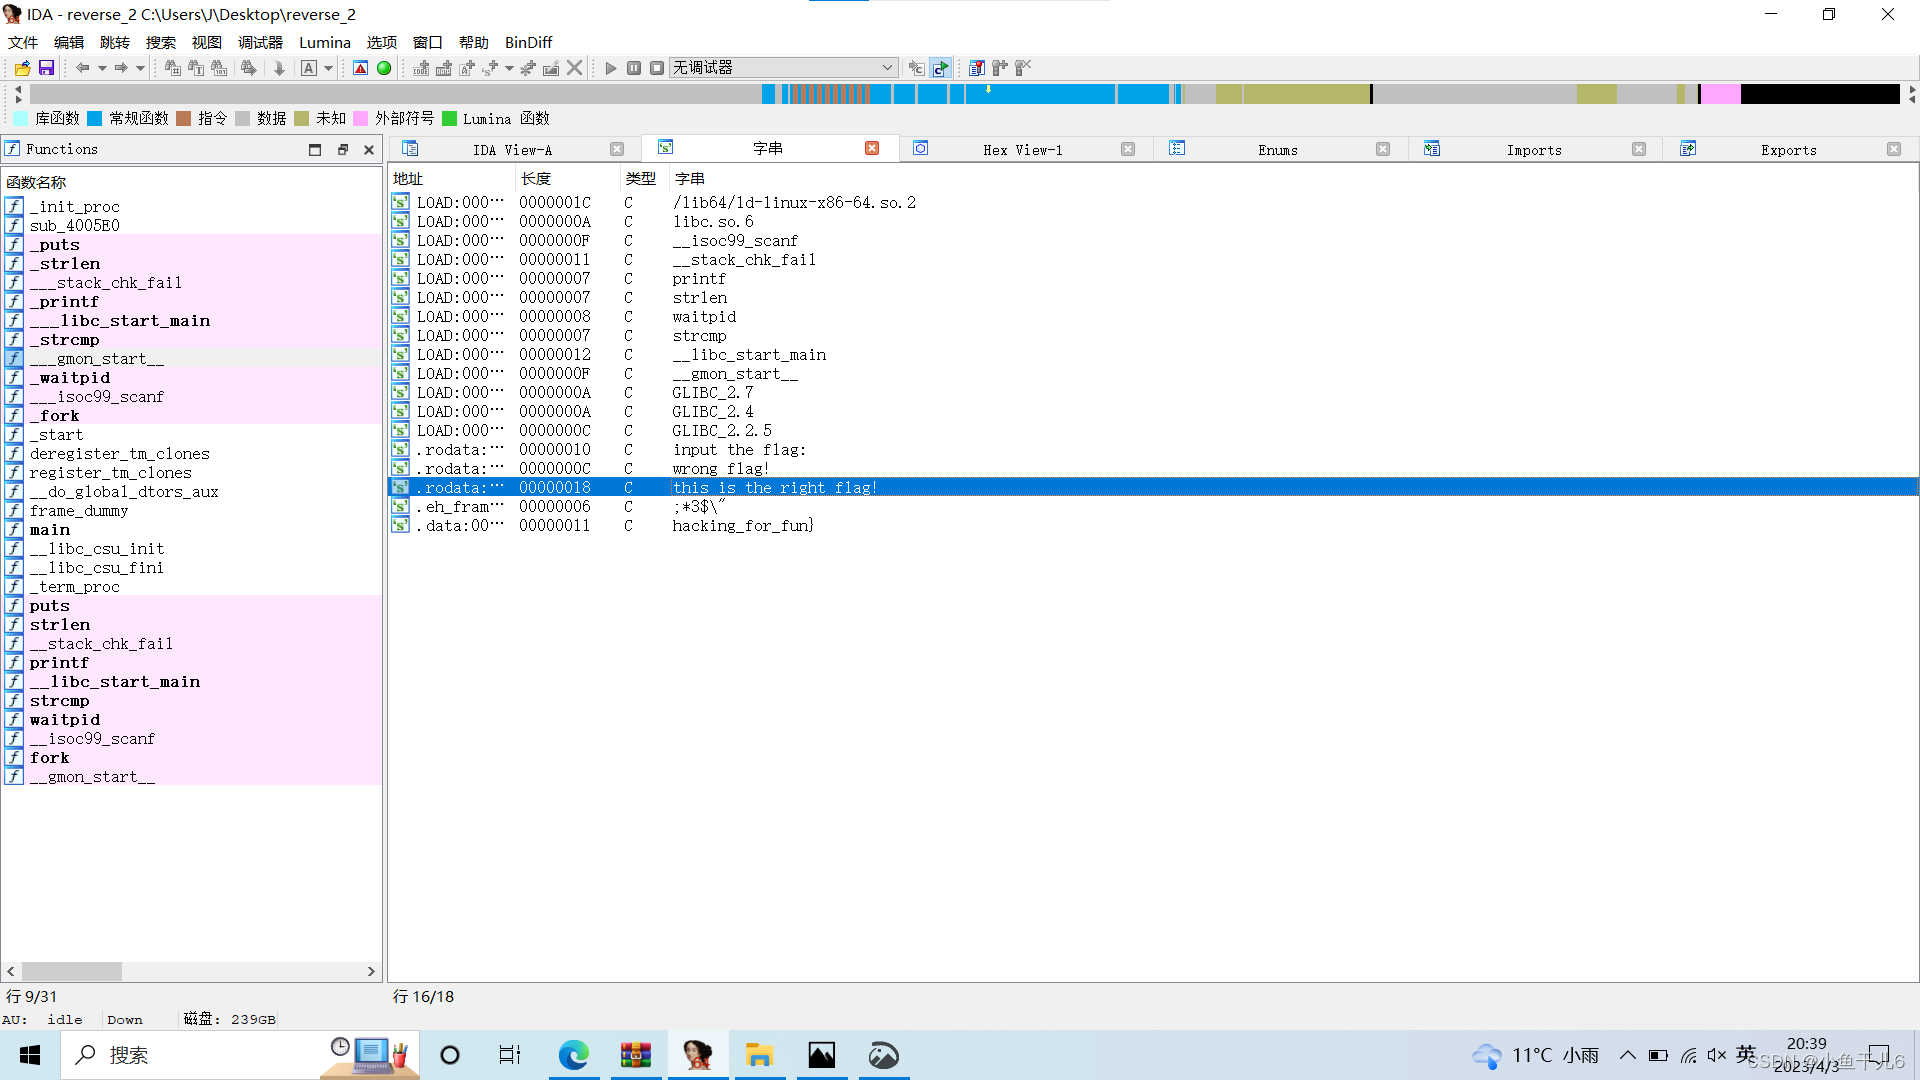Select the main function in Functions list

51,529
